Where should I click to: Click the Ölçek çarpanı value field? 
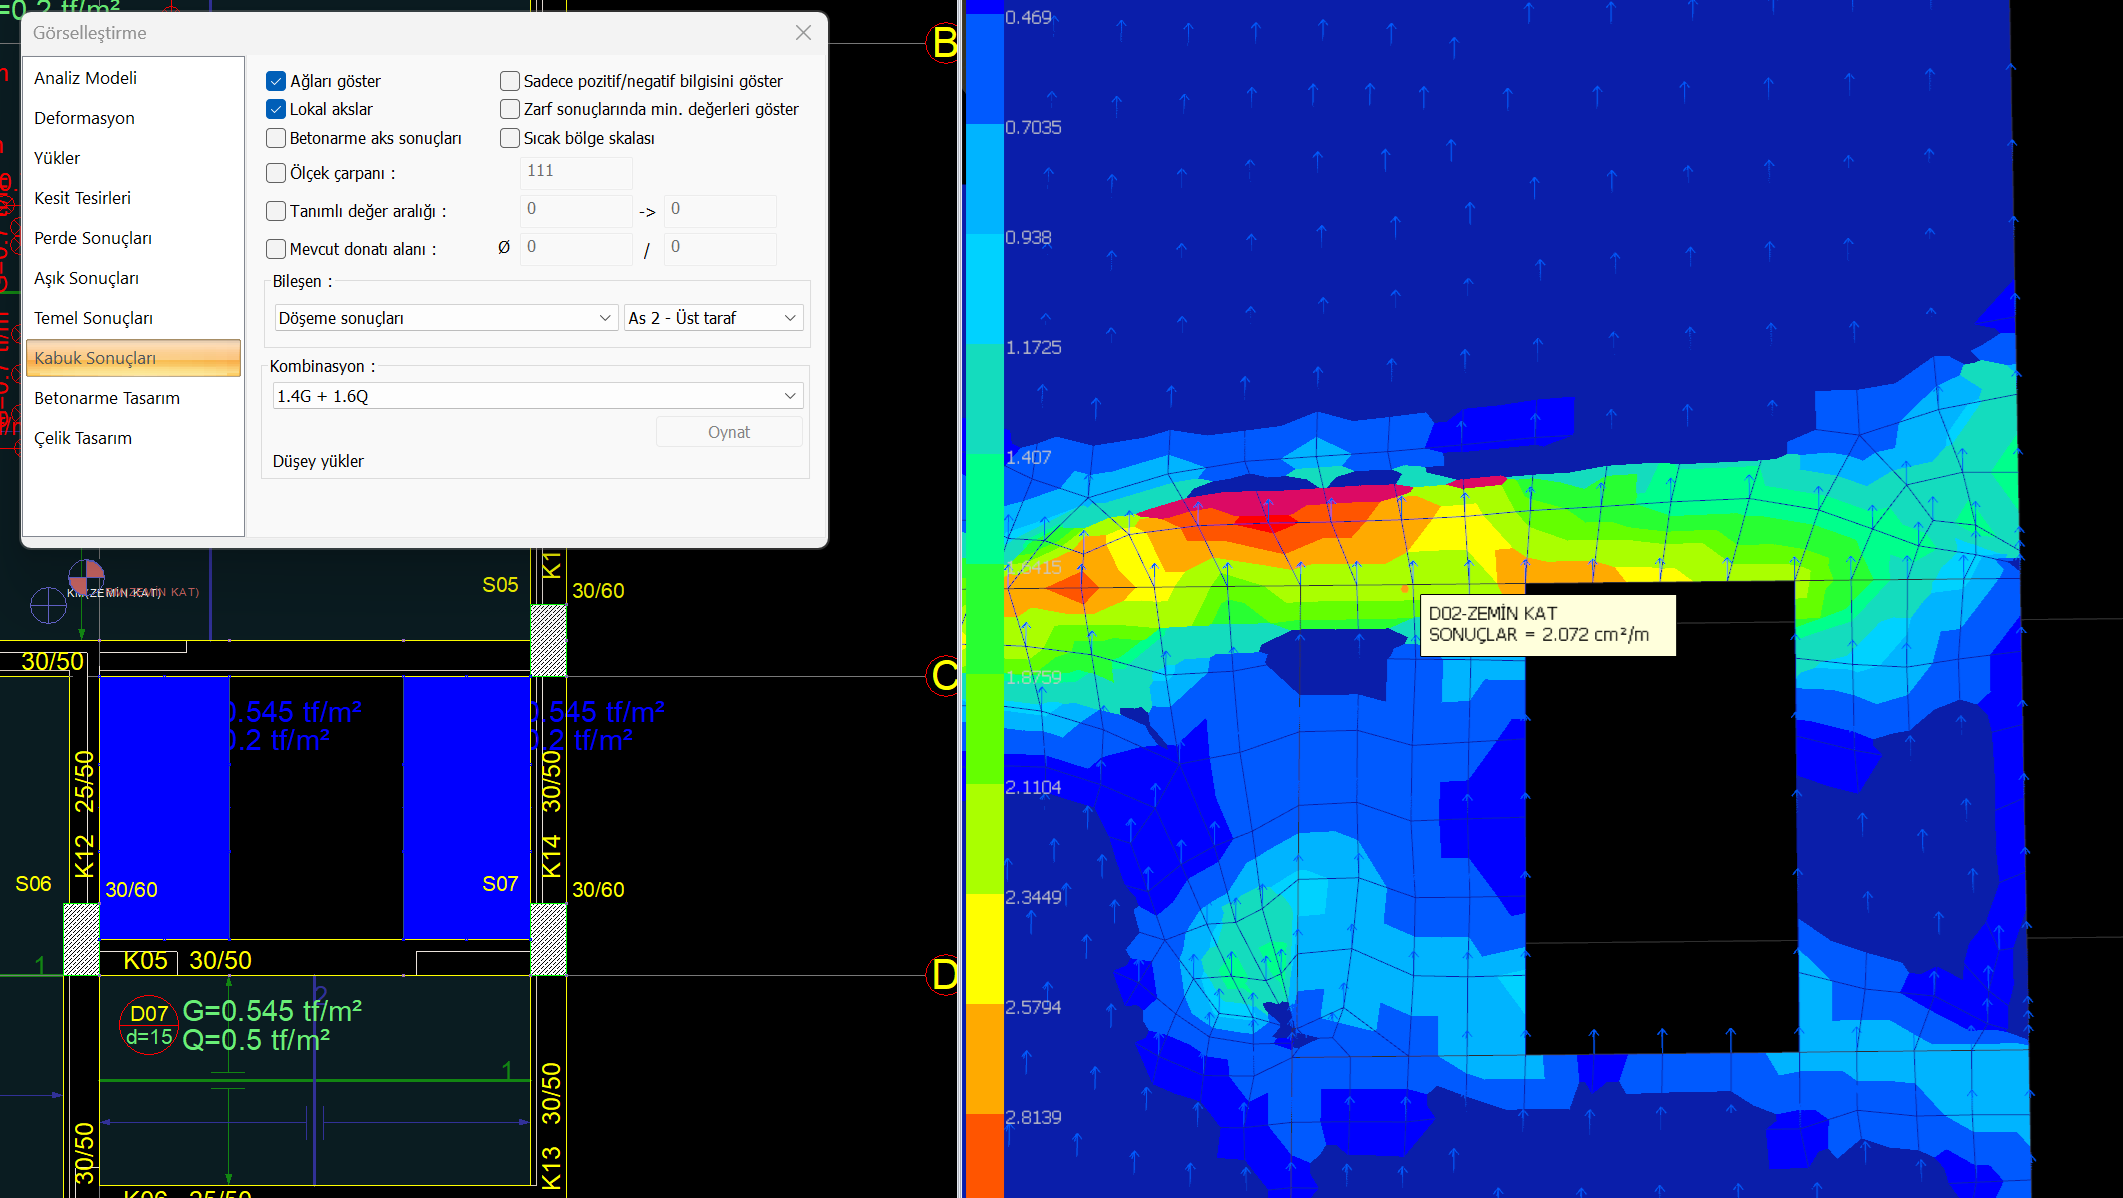575,172
